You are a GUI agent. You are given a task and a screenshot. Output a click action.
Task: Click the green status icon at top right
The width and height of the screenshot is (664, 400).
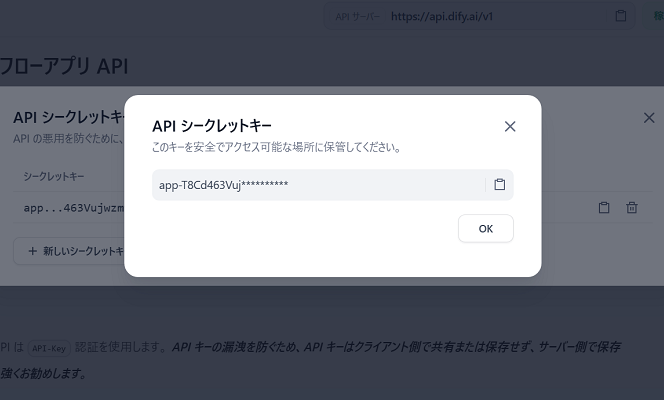[657, 16]
